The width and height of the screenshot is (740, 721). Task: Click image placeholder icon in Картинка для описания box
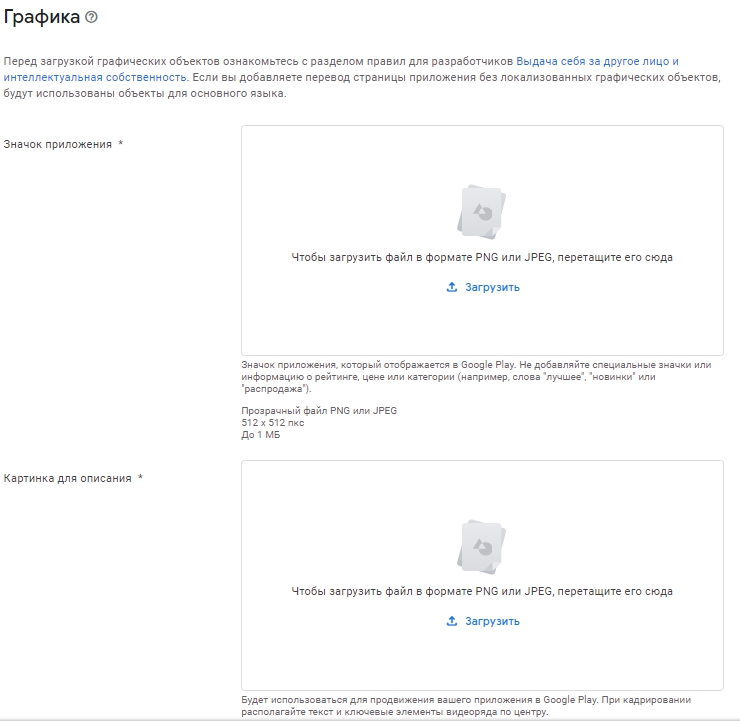(481, 547)
